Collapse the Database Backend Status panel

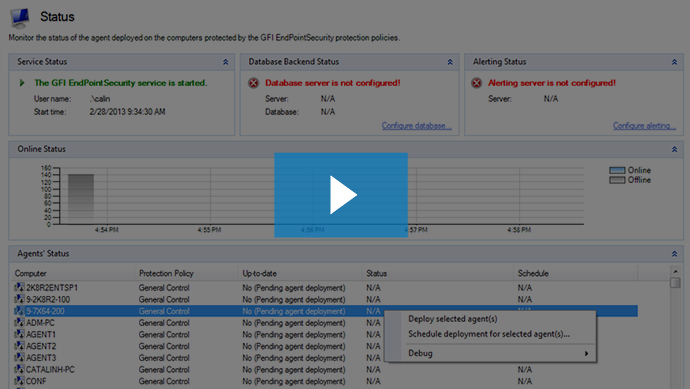(x=450, y=62)
